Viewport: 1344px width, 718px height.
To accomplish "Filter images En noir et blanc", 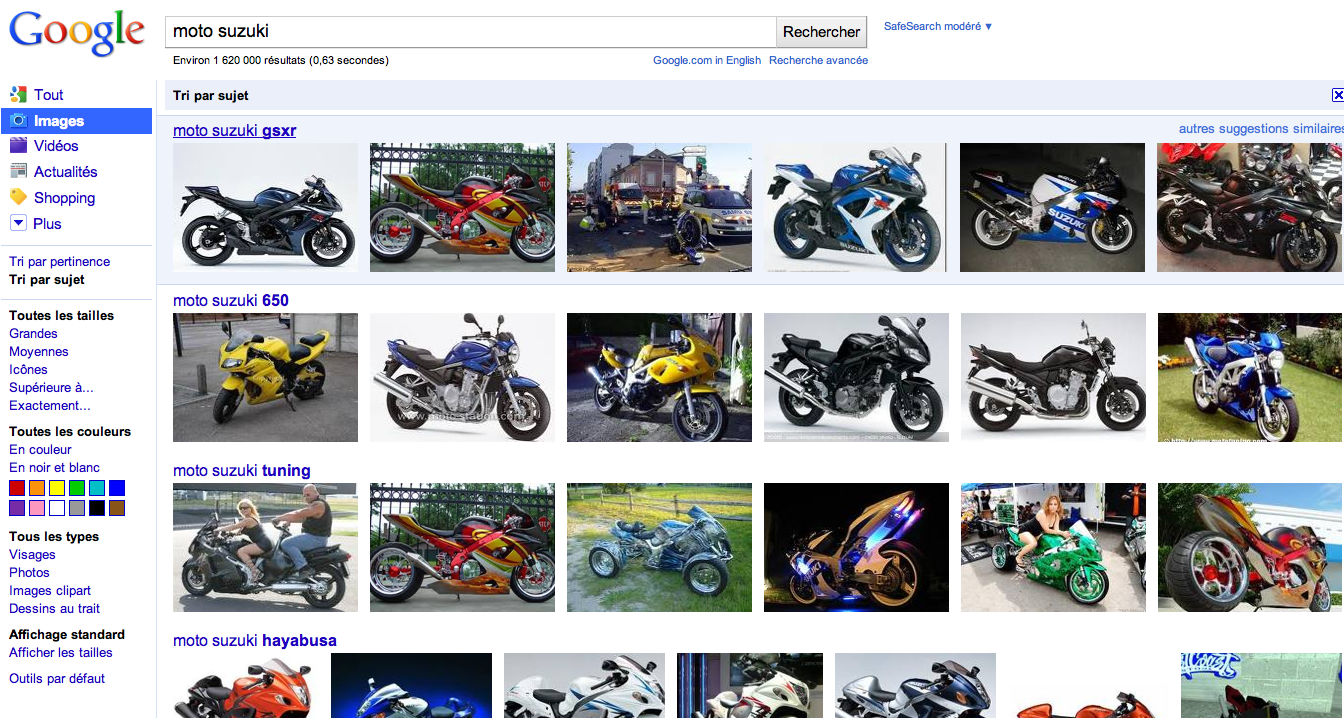I will 55,468.
